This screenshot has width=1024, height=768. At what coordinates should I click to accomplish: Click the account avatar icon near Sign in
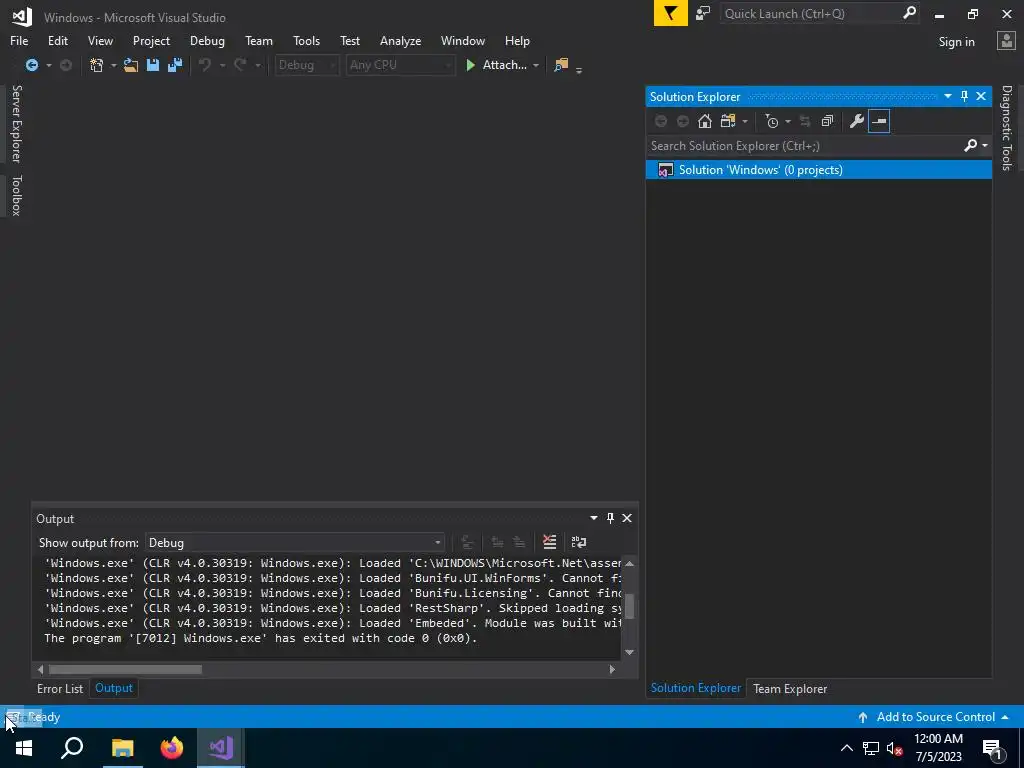pyautogui.click(x=1006, y=41)
